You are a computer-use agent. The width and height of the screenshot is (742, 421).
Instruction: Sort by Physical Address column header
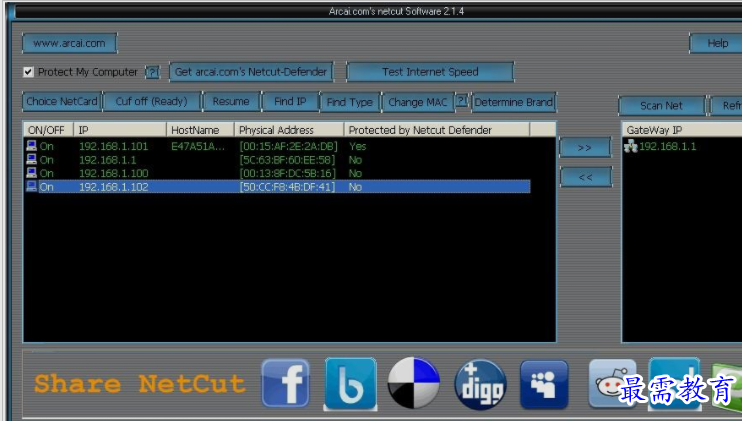289,130
